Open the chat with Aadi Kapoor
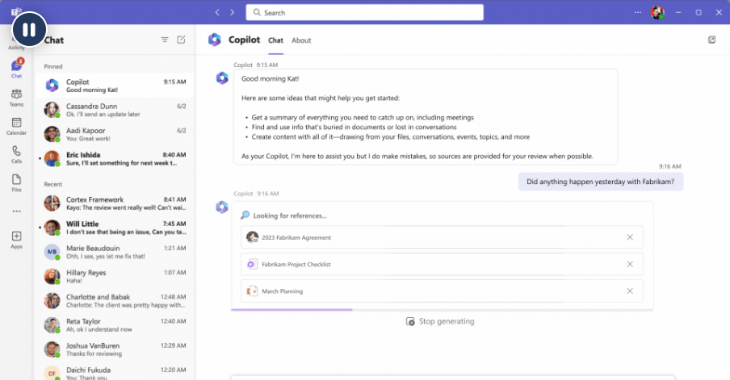The image size is (730, 380). coord(115,134)
